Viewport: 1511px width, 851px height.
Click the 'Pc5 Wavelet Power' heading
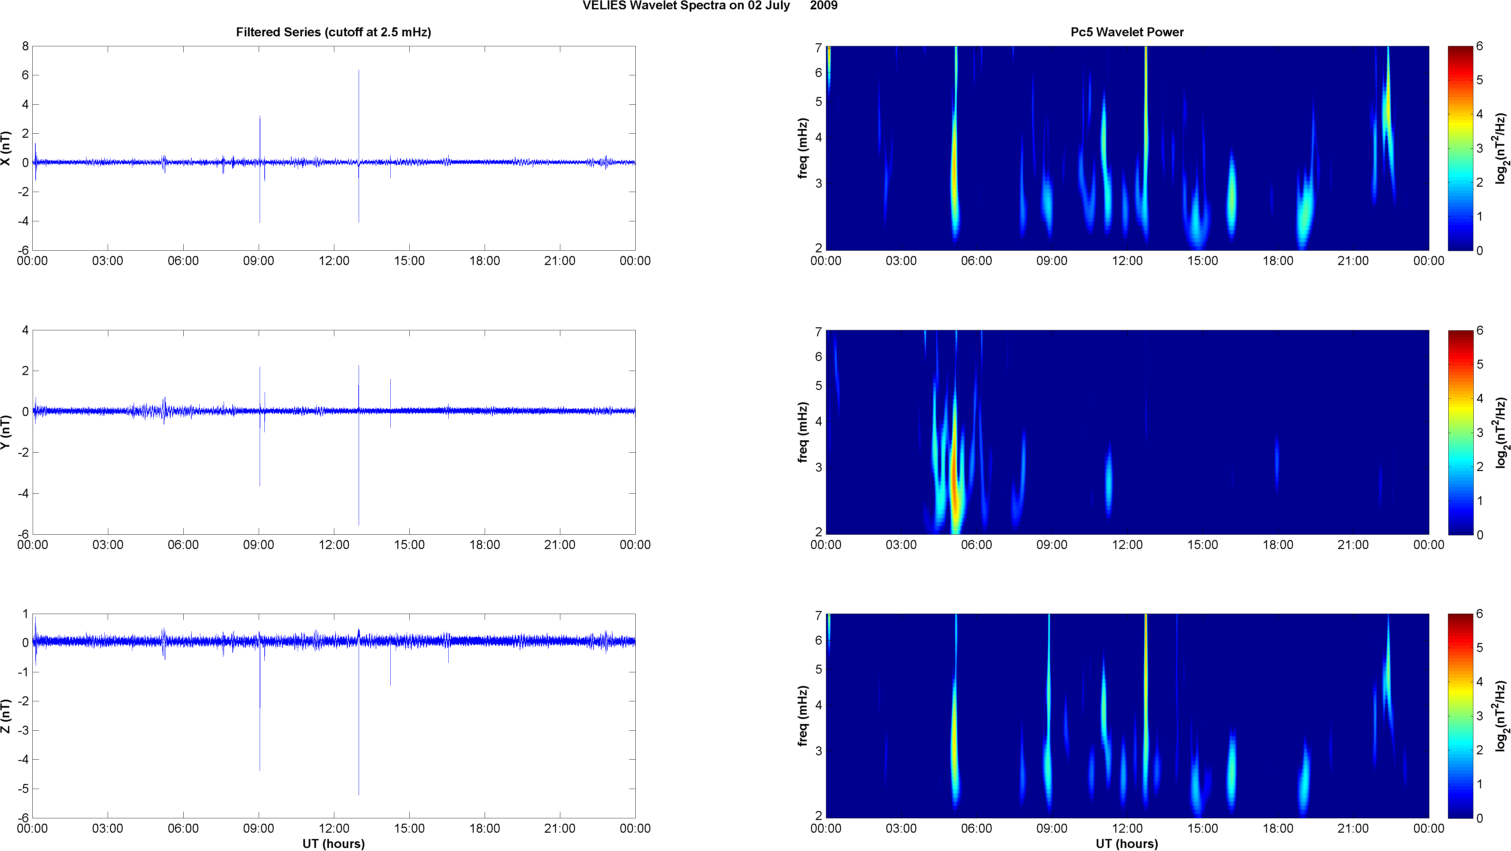[1127, 32]
